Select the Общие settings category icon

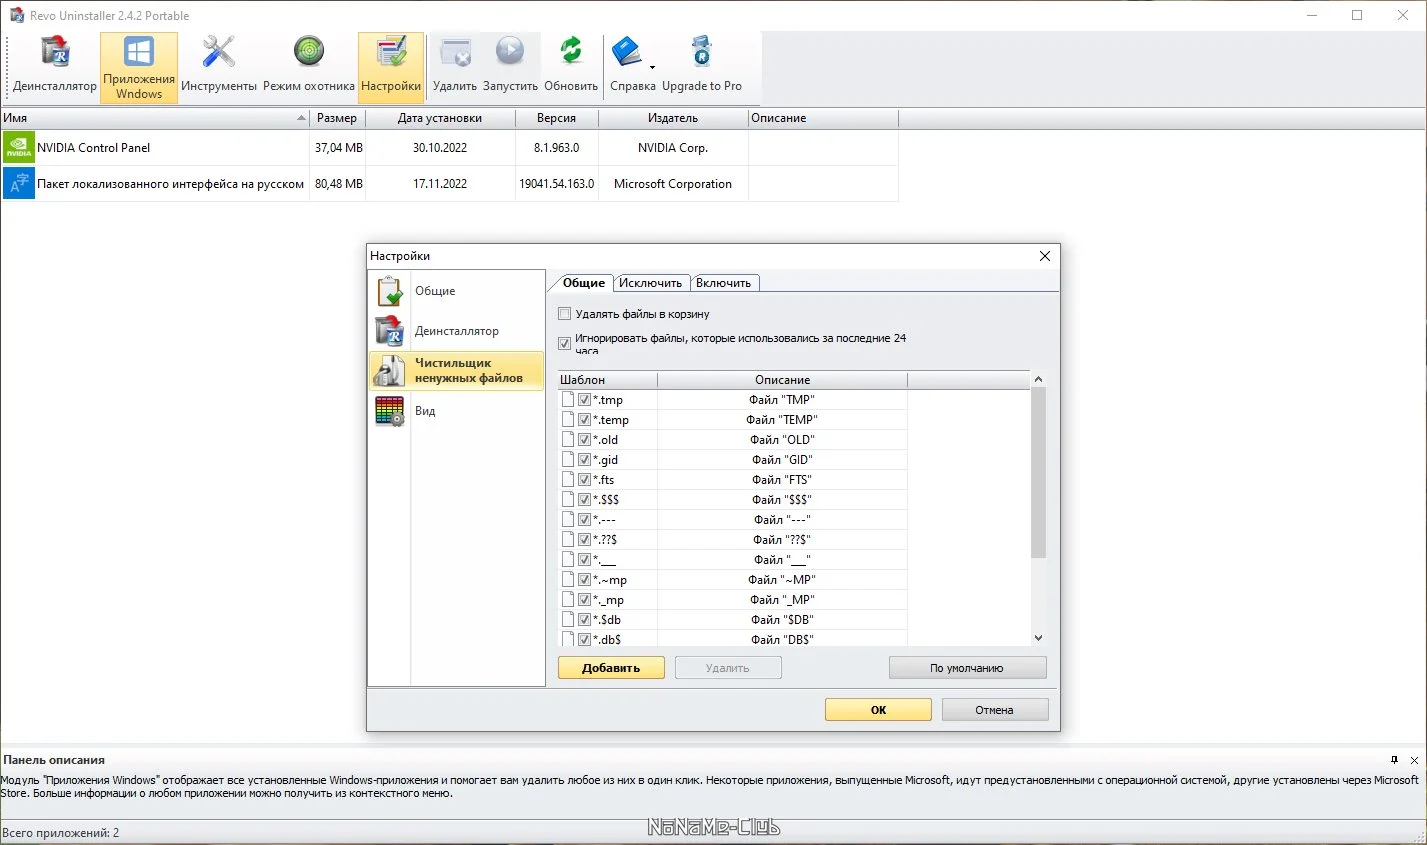[x=389, y=291]
